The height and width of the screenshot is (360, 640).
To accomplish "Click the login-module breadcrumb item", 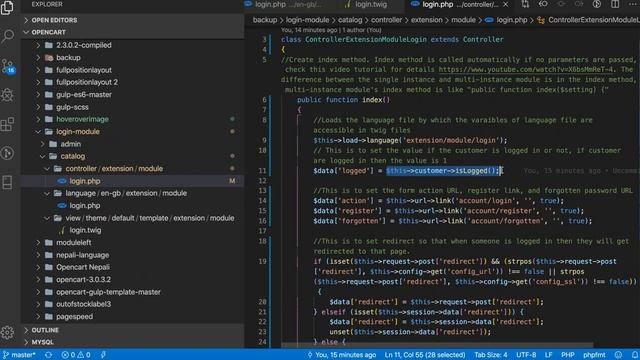I will click(307, 20).
